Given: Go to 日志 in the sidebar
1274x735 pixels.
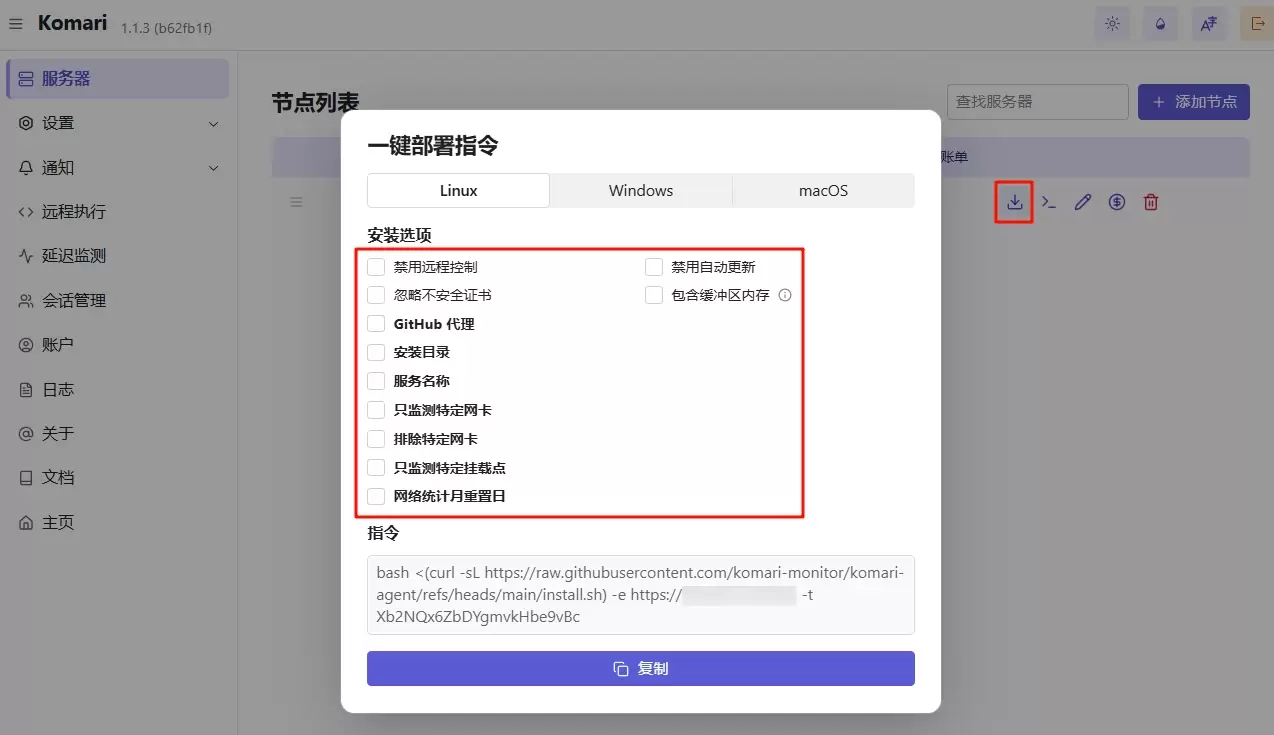Looking at the screenshot, I should click(x=118, y=390).
